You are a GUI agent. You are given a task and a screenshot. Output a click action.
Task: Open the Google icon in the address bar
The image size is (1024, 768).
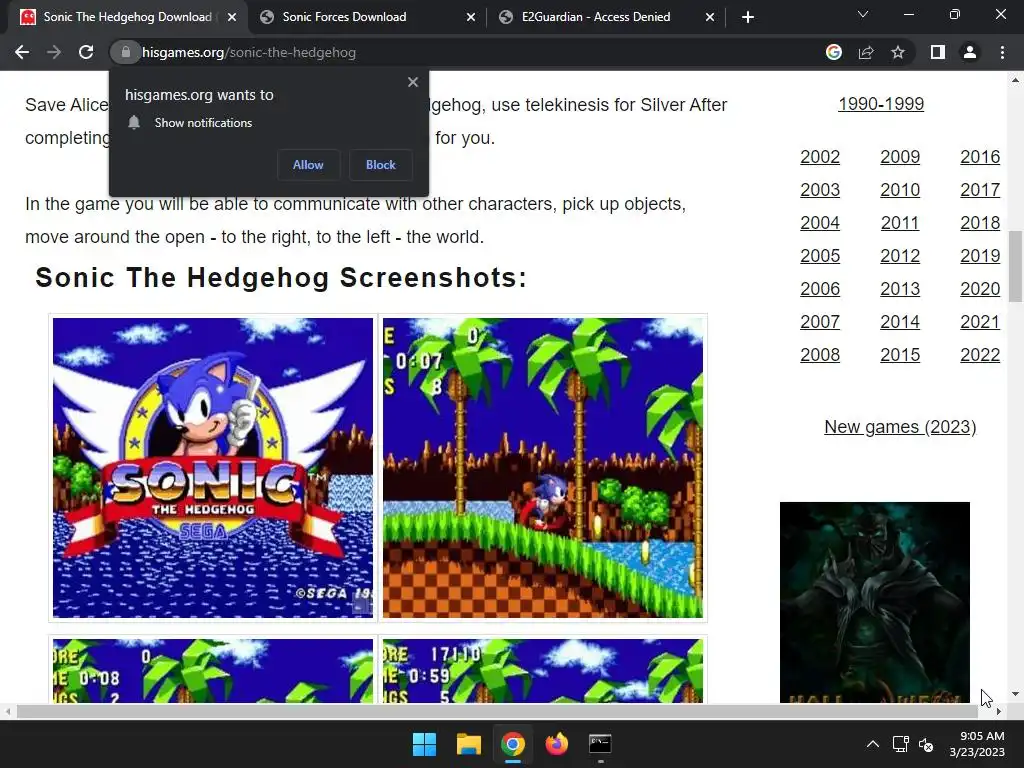coord(833,52)
